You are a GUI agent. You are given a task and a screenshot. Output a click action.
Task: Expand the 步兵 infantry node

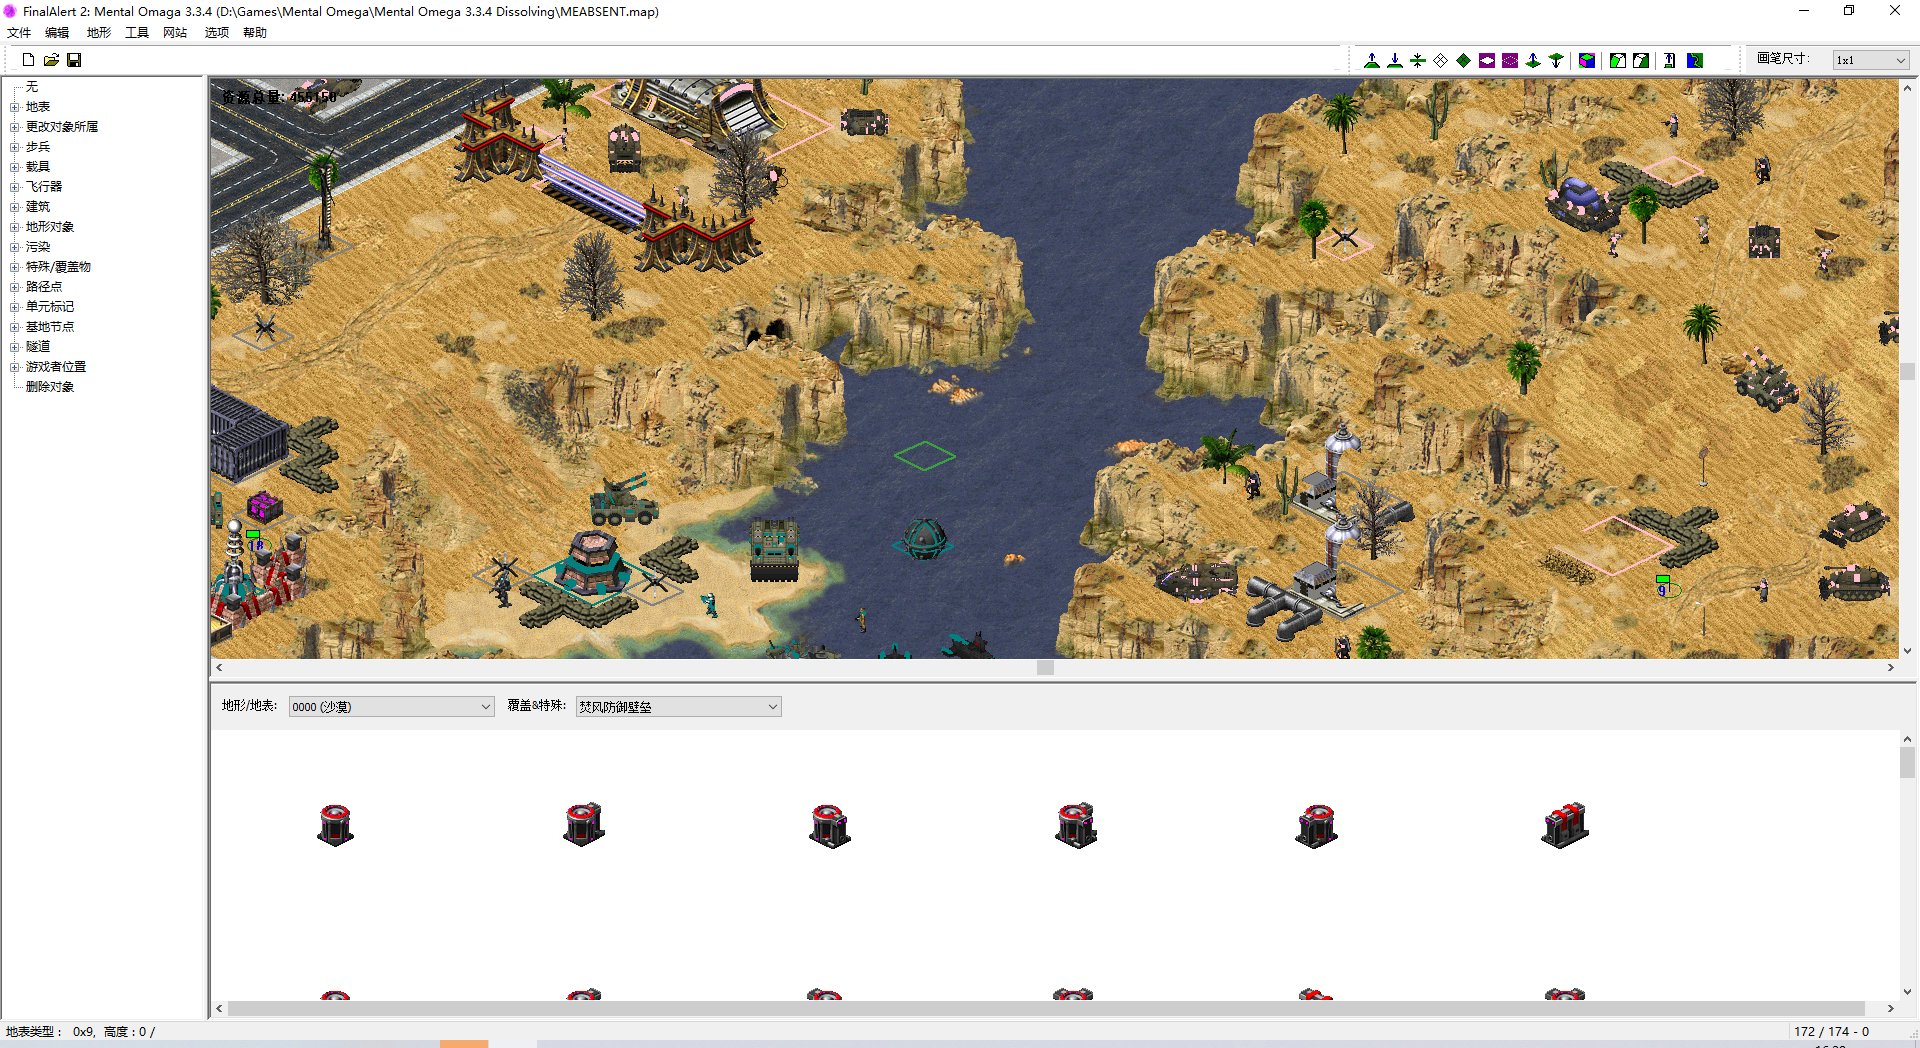click(x=15, y=147)
